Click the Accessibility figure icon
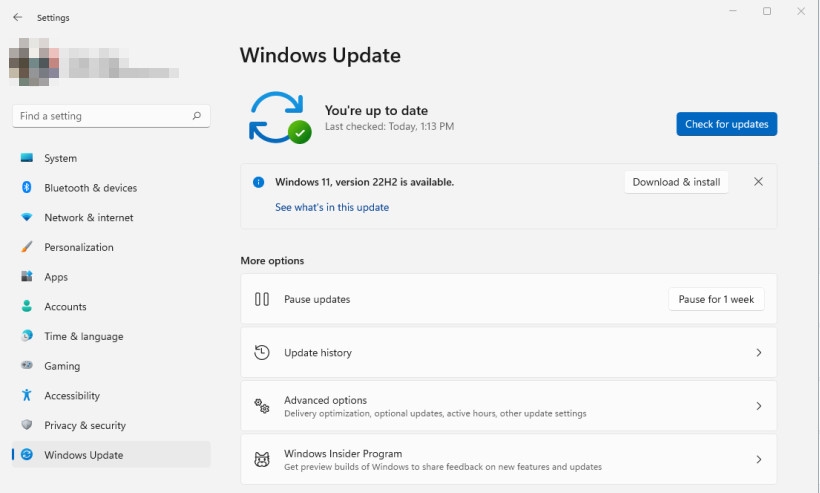This screenshot has height=493, width=820. (x=27, y=395)
